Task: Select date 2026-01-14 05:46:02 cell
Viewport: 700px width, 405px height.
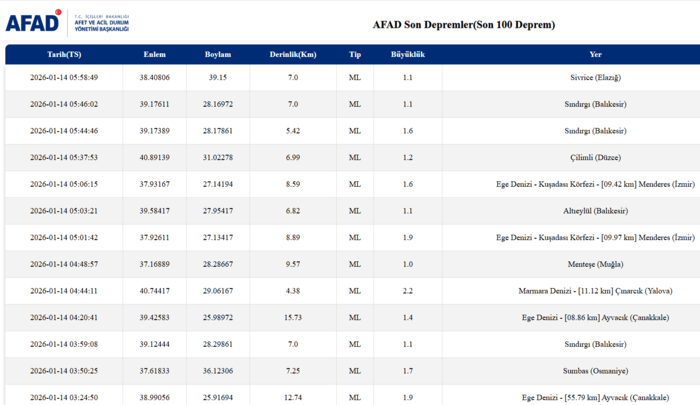Action: click(x=64, y=104)
